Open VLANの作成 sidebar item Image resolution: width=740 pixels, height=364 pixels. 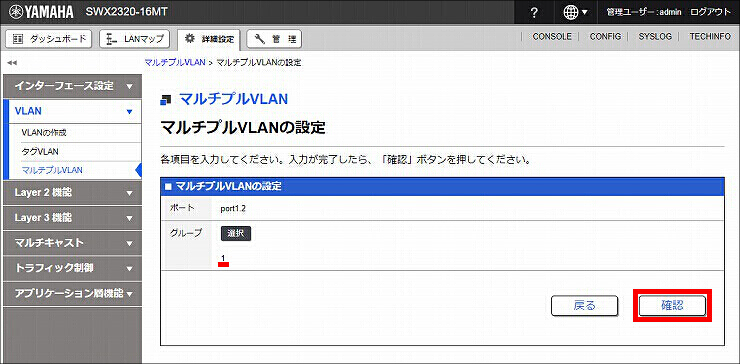pyautogui.click(x=44, y=133)
